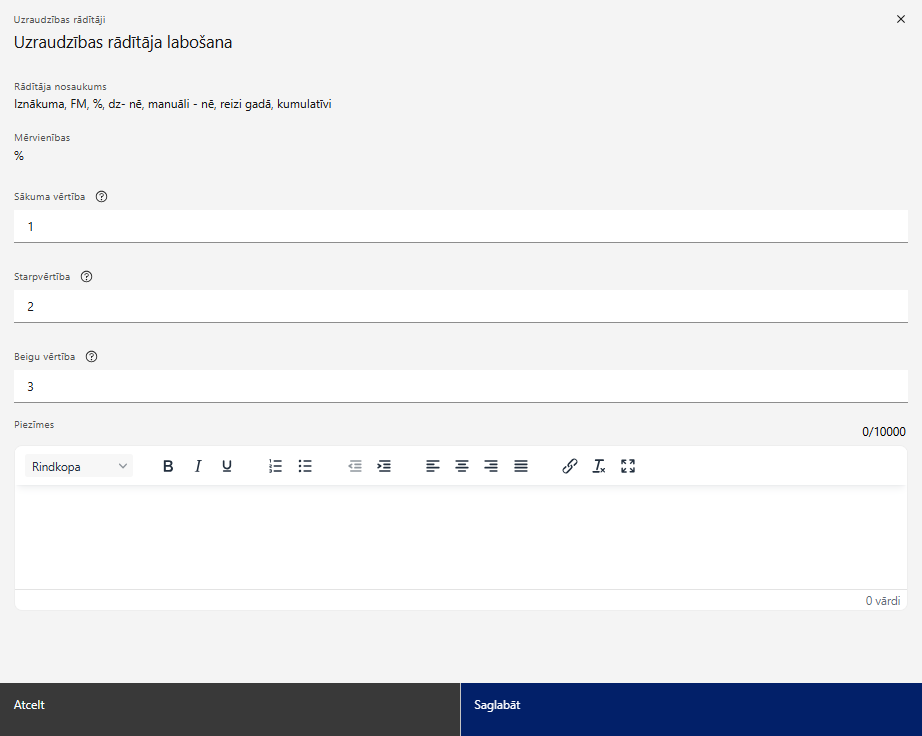The width and height of the screenshot is (922, 736).
Task: Align text to the right
Action: coord(491,466)
